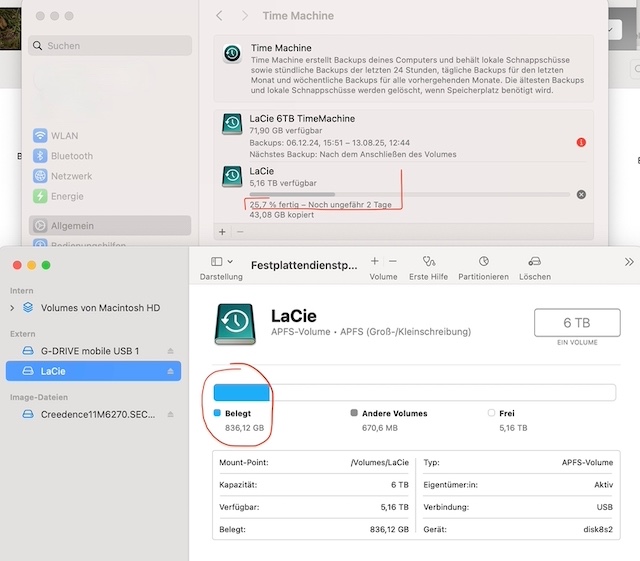
Task: Click the Typ value APFS-Volume
Action: click(x=587, y=462)
